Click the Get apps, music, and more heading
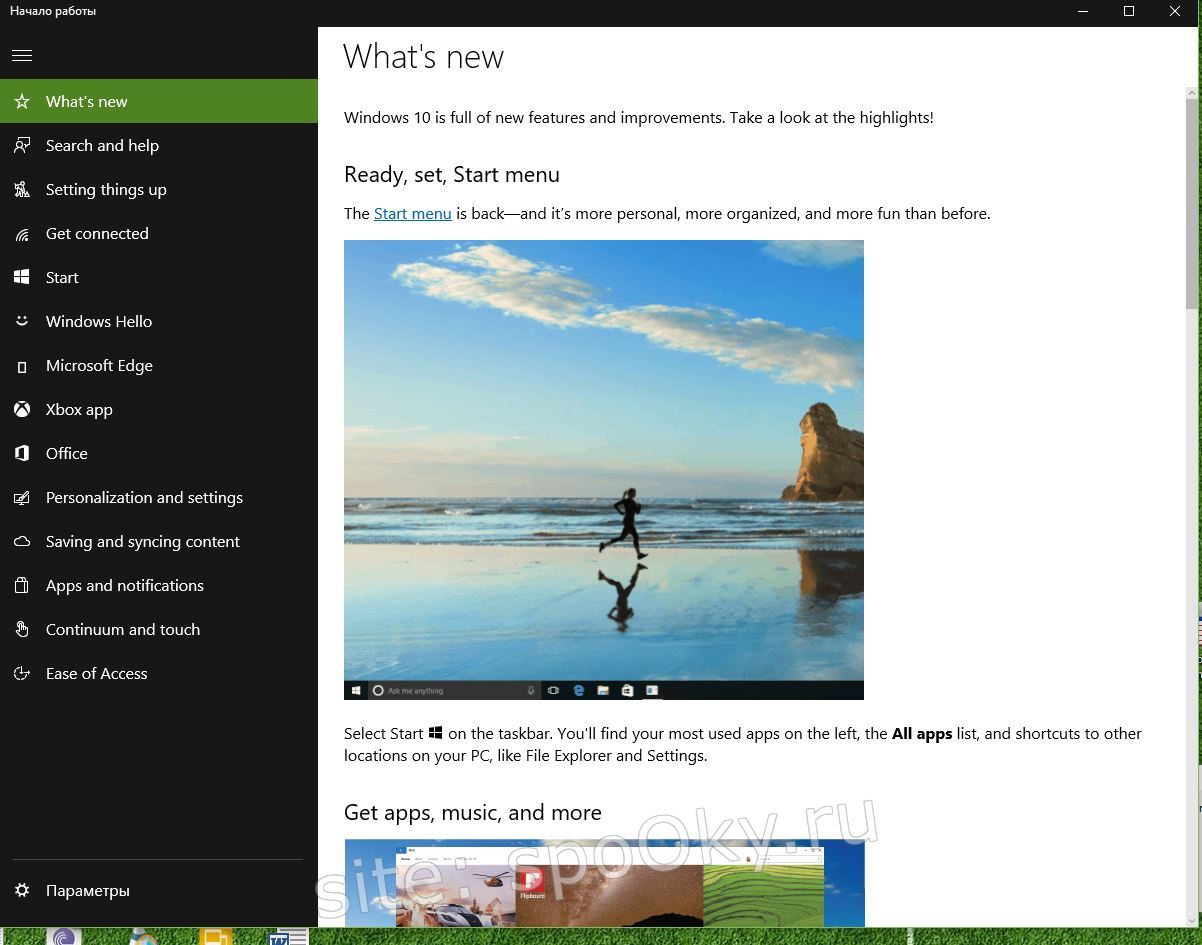The image size is (1202, 945). click(x=473, y=812)
